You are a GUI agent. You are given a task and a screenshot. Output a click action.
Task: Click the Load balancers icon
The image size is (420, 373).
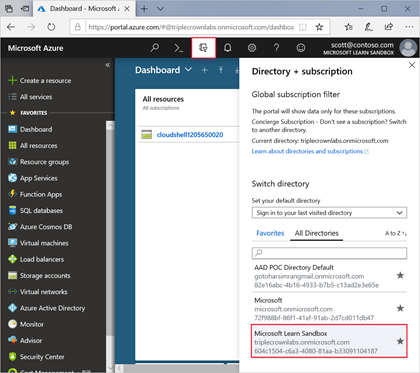12,259
